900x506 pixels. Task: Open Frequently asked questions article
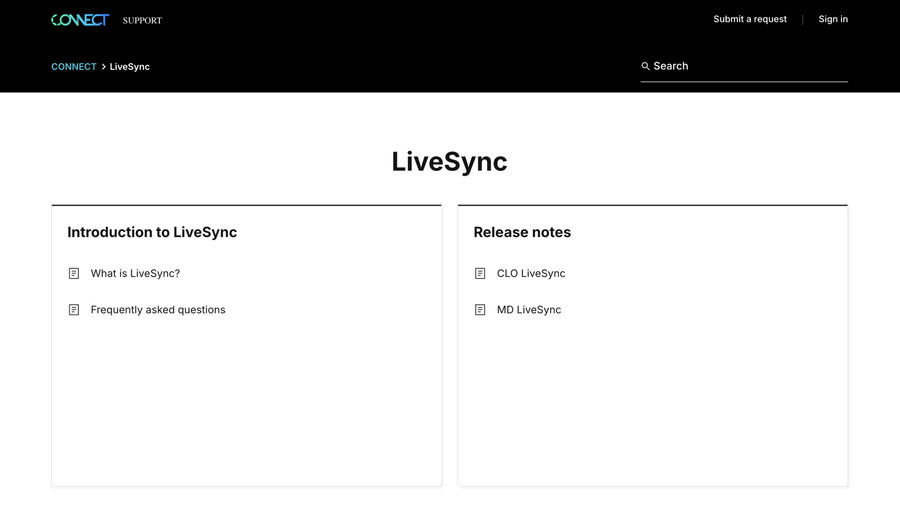[158, 310]
